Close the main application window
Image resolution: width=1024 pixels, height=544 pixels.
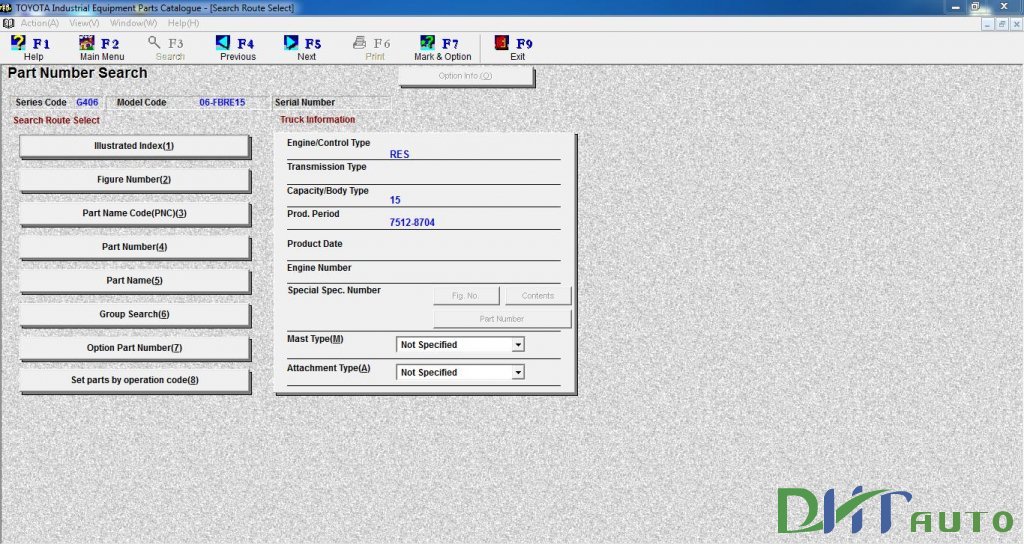coord(1004,7)
